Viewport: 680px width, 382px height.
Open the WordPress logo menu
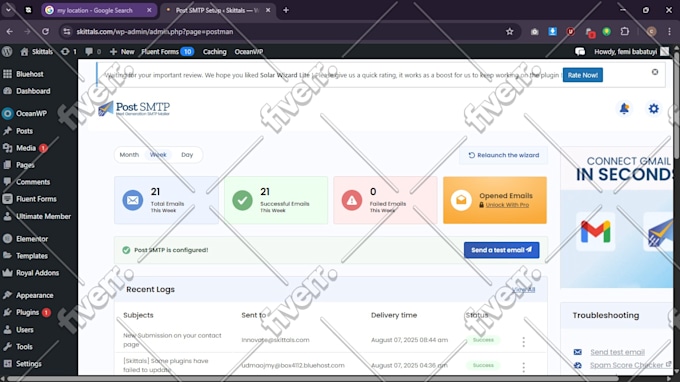(7, 52)
